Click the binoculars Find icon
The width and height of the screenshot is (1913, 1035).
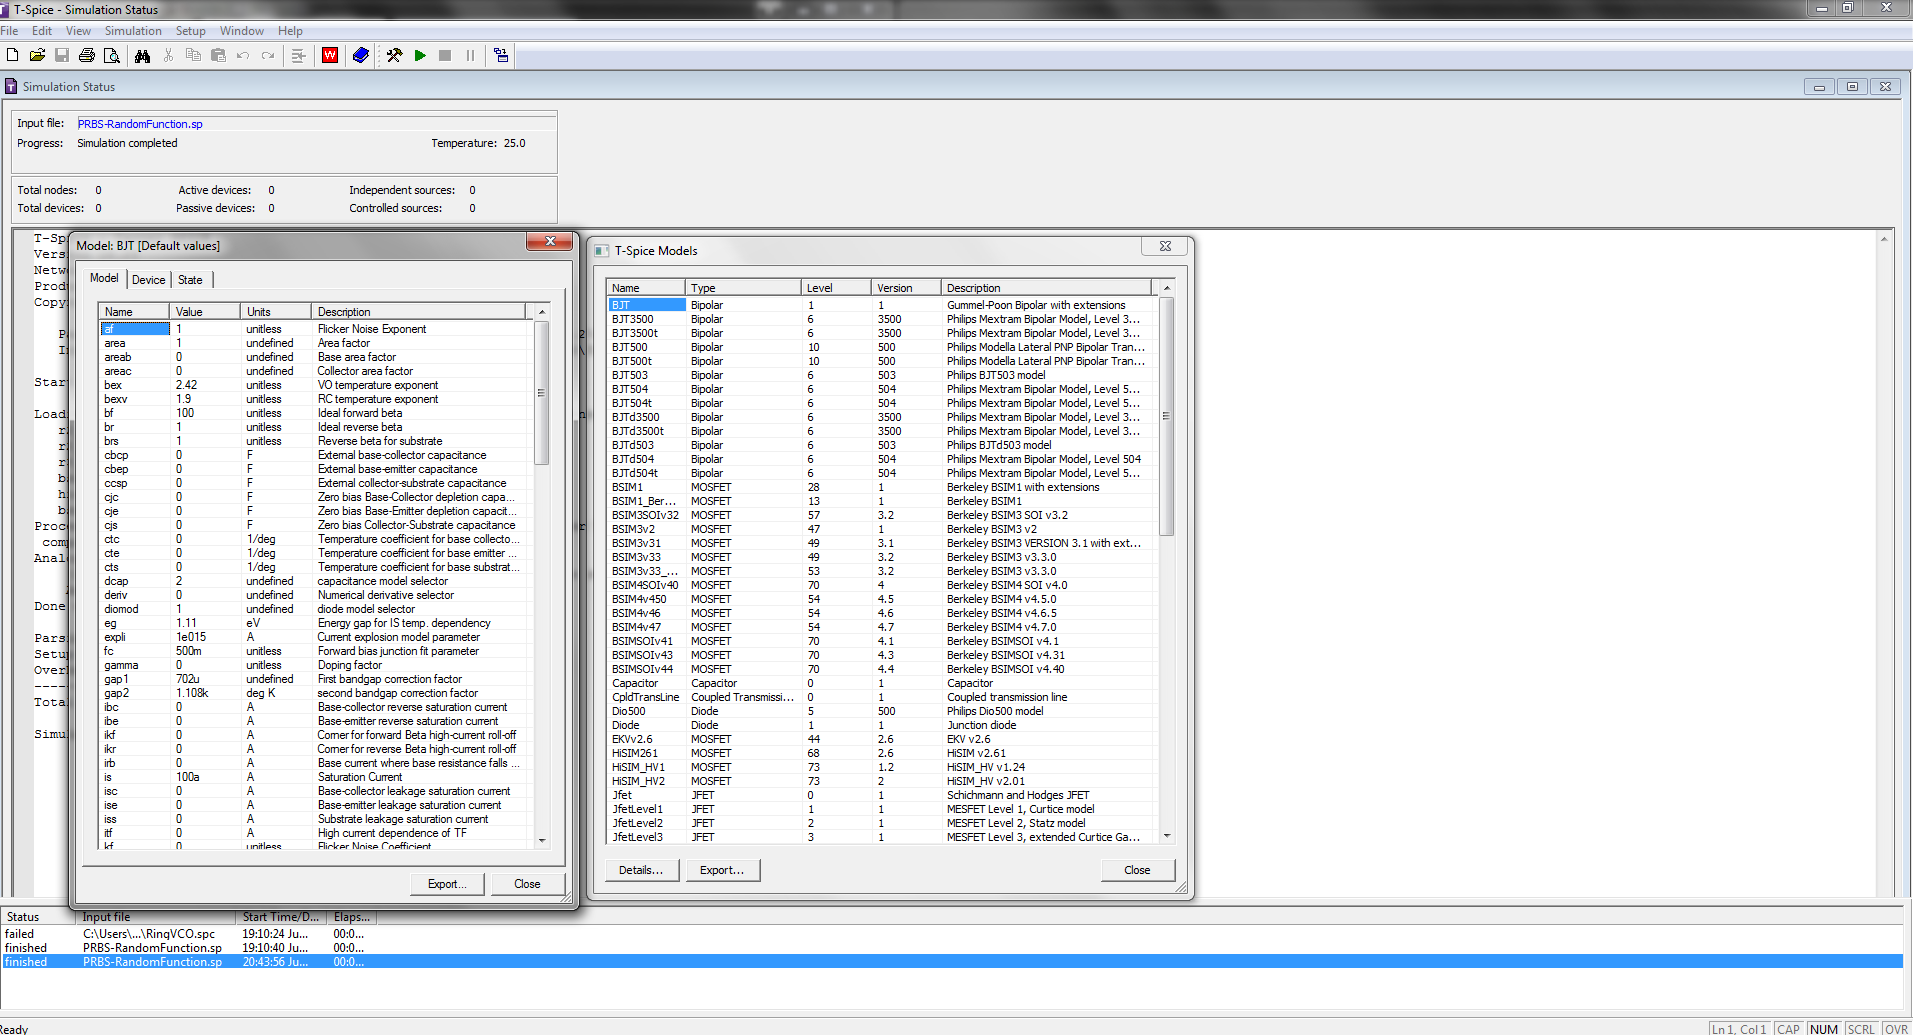143,56
